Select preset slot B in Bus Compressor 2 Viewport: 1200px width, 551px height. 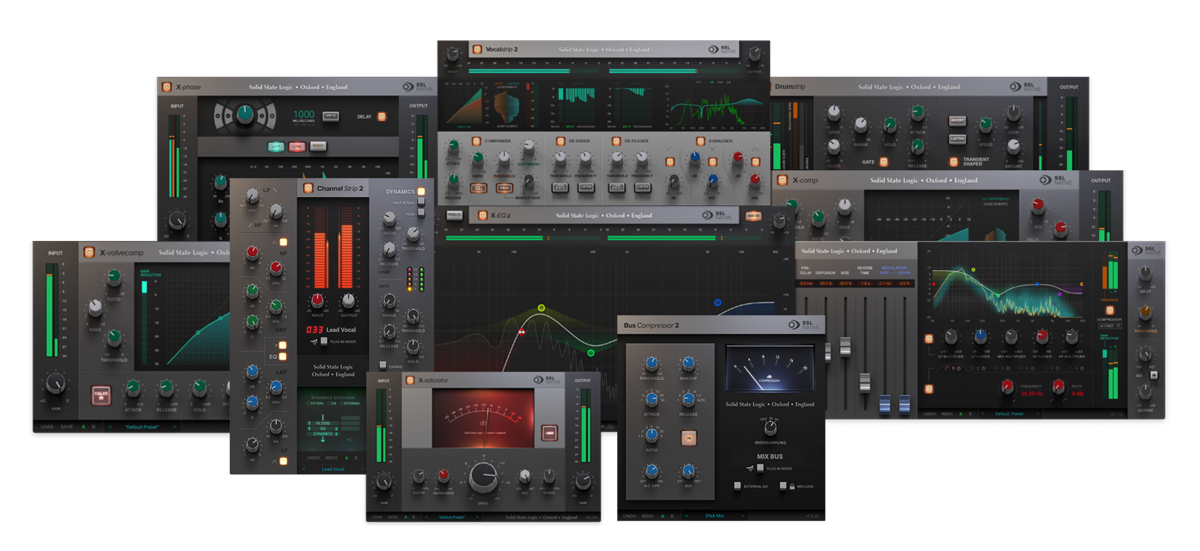click(672, 515)
